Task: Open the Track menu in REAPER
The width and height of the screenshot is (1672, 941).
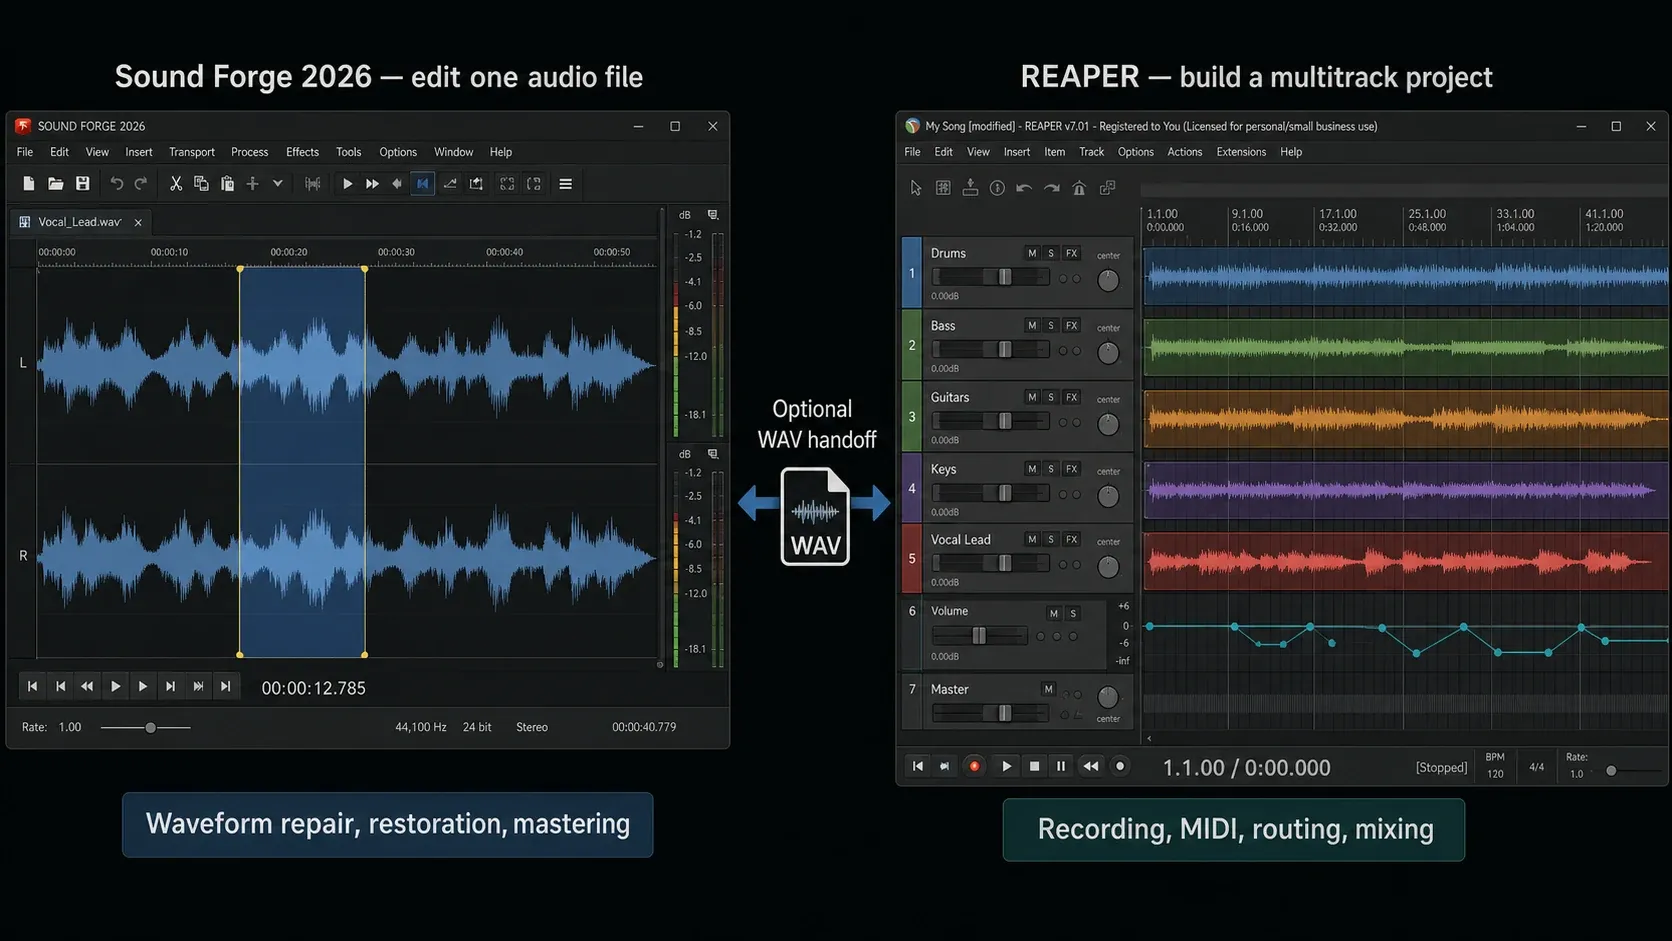Action: click(x=1091, y=152)
